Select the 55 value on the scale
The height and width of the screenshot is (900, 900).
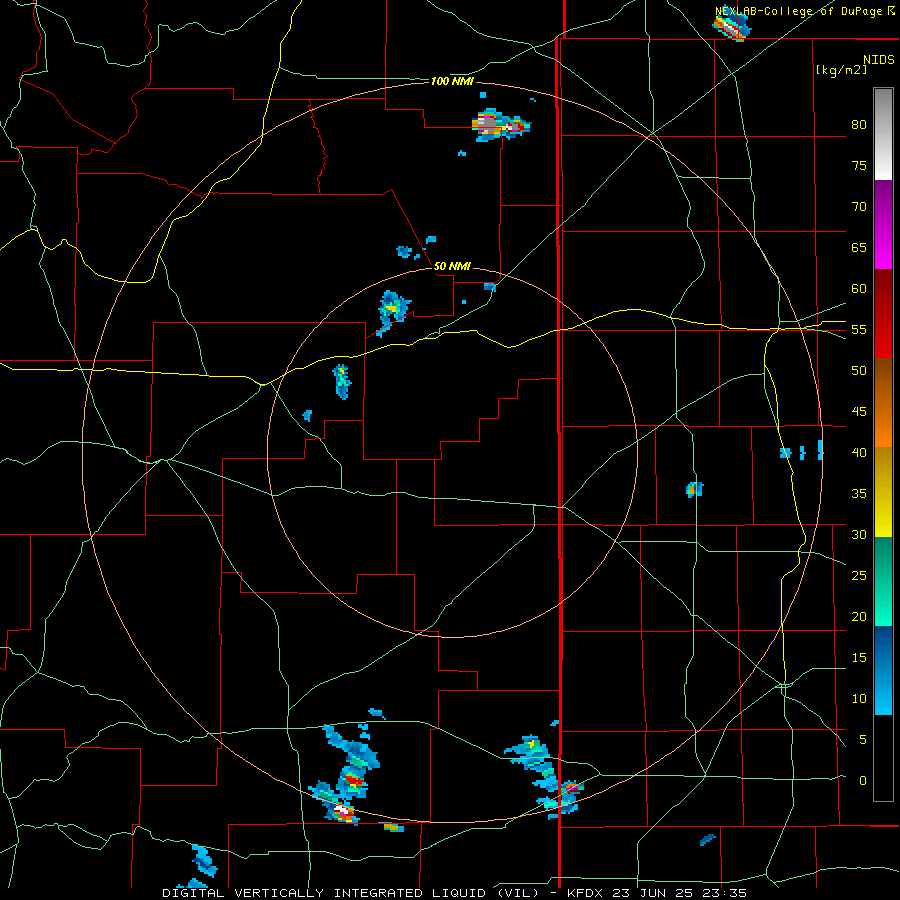[x=859, y=329]
